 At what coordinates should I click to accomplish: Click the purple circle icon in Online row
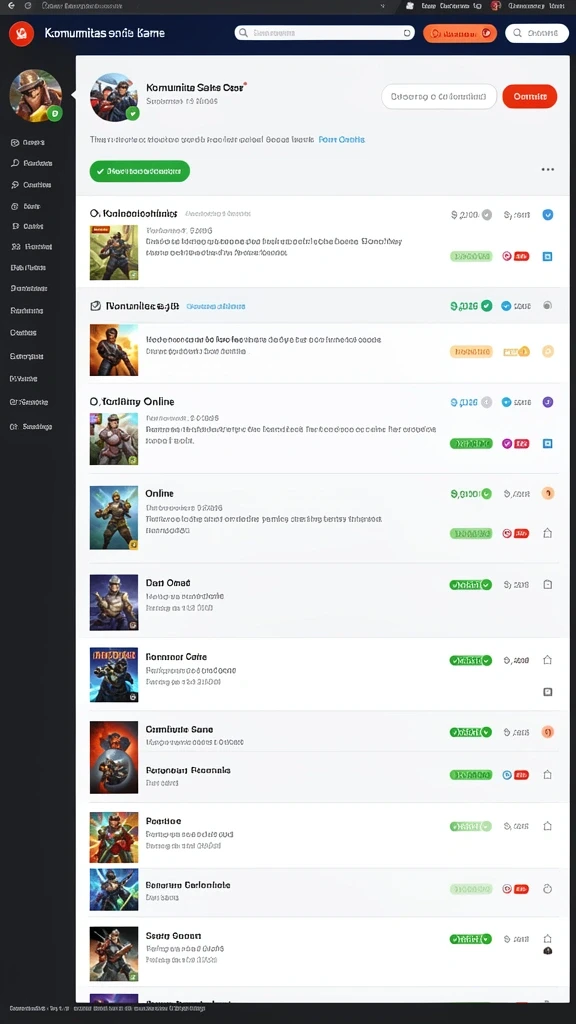pos(548,402)
